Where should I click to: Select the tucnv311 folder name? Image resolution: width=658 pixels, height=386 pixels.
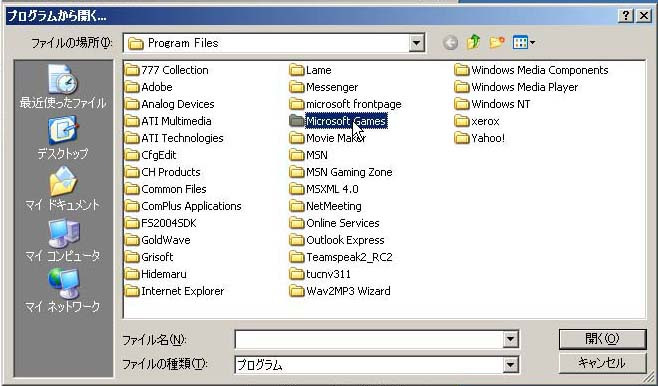(x=328, y=274)
